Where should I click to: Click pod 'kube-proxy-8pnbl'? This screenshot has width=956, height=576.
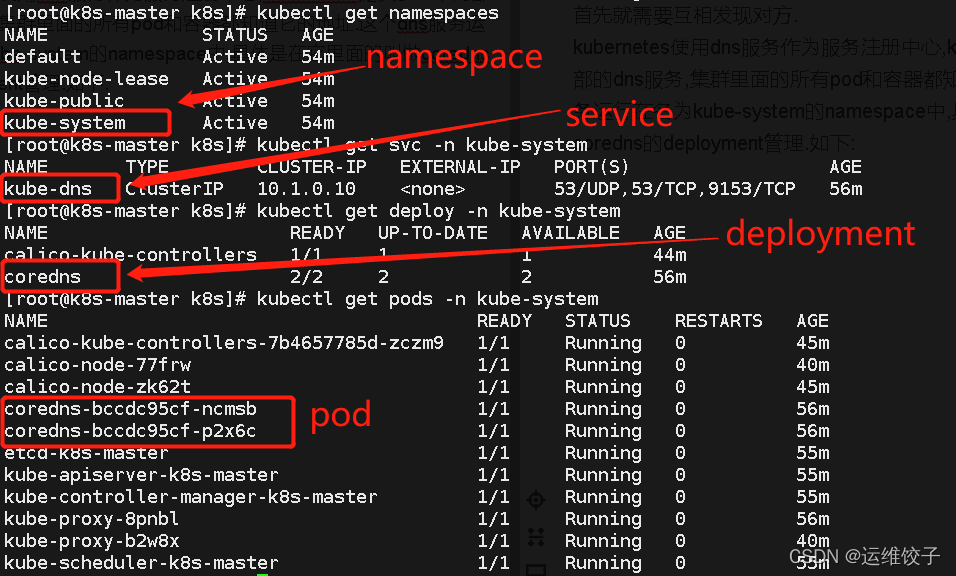pyautogui.click(x=91, y=519)
